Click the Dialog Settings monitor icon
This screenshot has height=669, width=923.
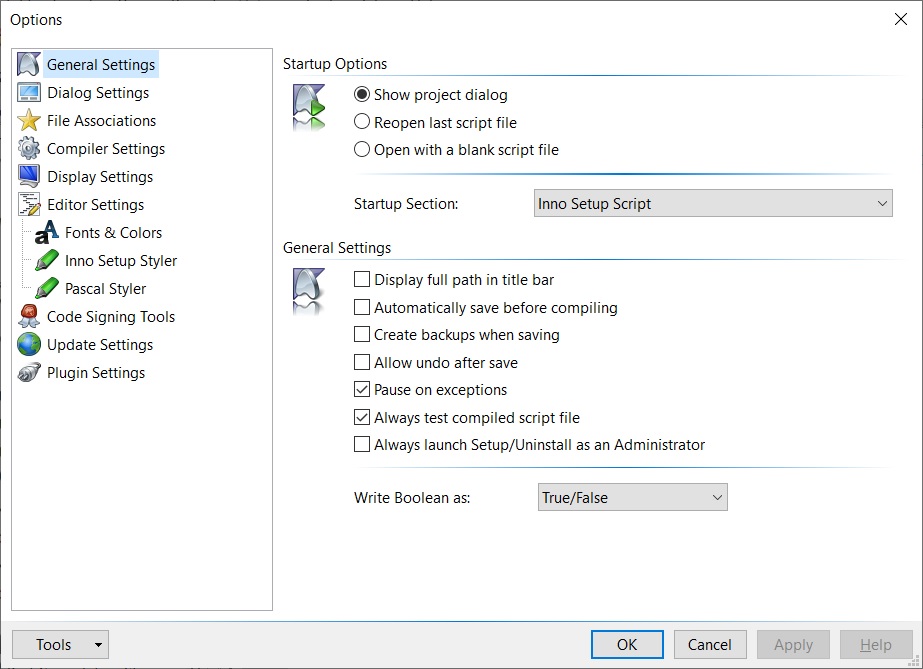tap(29, 92)
